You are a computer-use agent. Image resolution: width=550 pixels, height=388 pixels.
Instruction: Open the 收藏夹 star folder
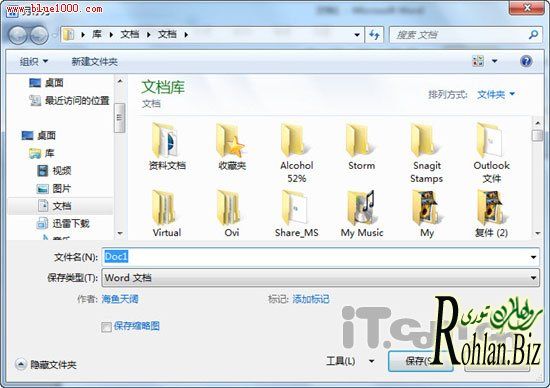point(231,141)
